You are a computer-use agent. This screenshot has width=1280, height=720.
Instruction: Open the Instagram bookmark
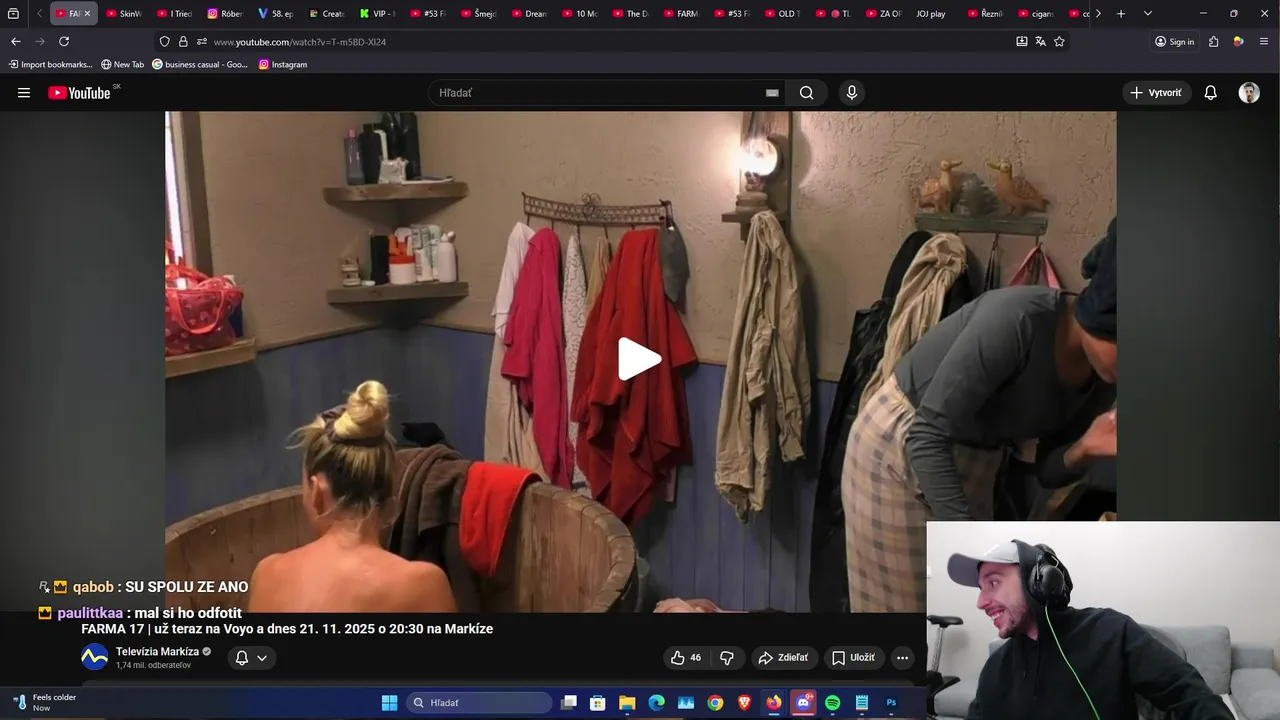click(283, 65)
